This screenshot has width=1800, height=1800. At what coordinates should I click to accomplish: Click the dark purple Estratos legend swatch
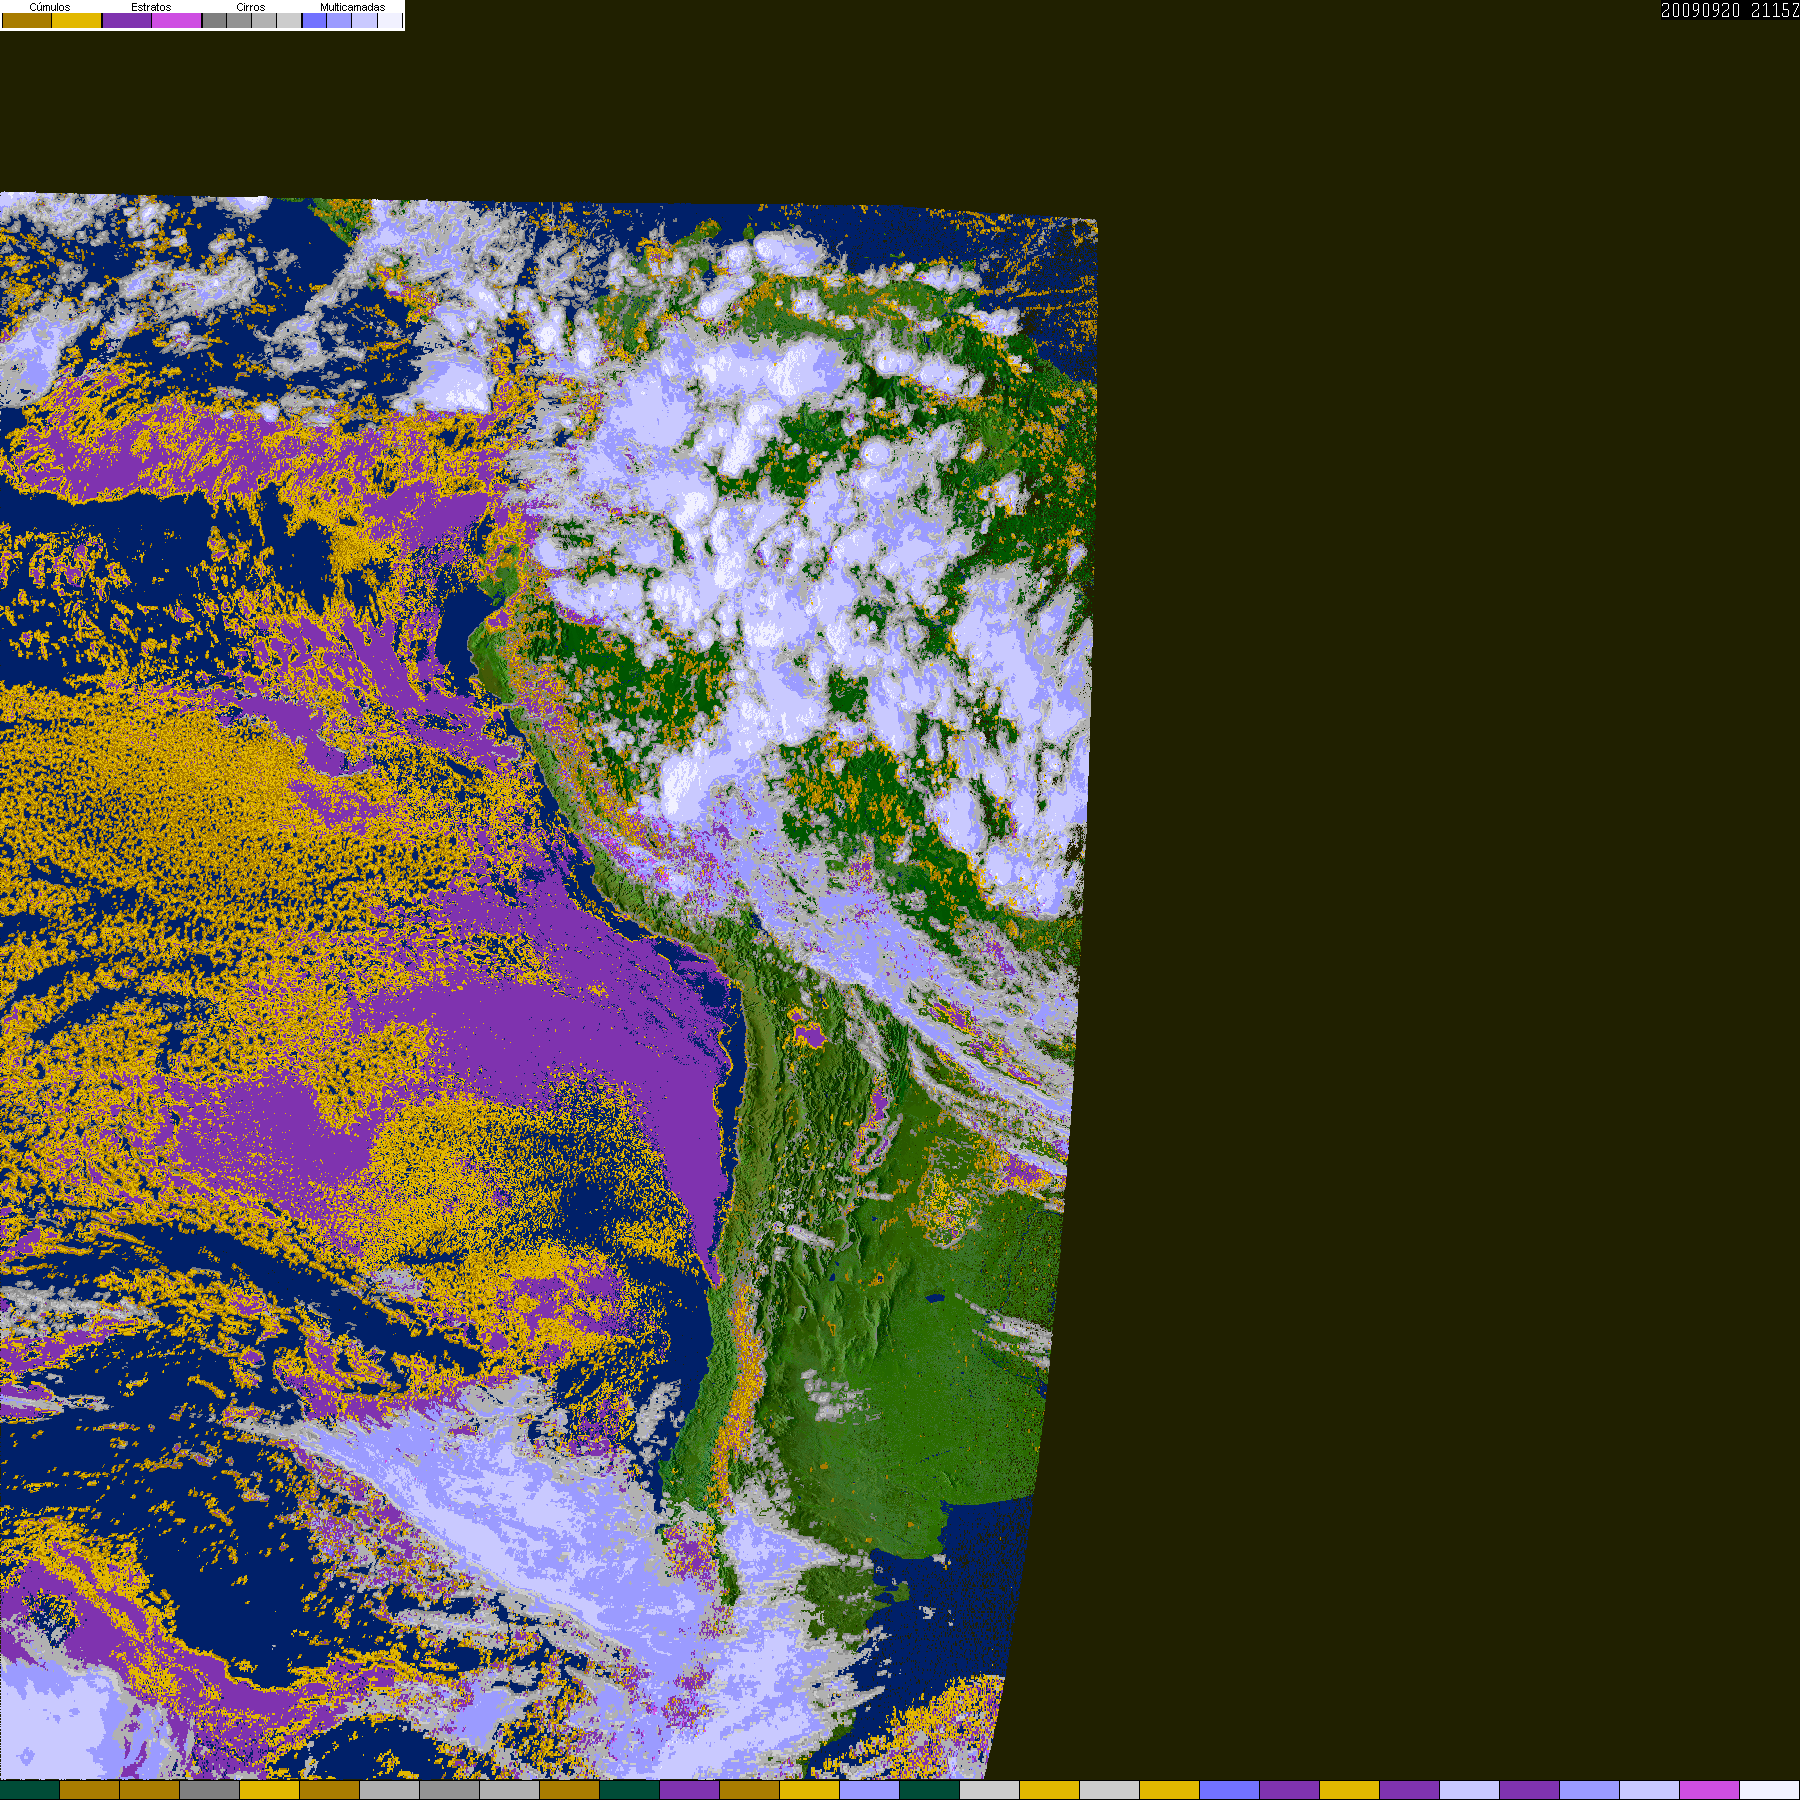pos(127,20)
